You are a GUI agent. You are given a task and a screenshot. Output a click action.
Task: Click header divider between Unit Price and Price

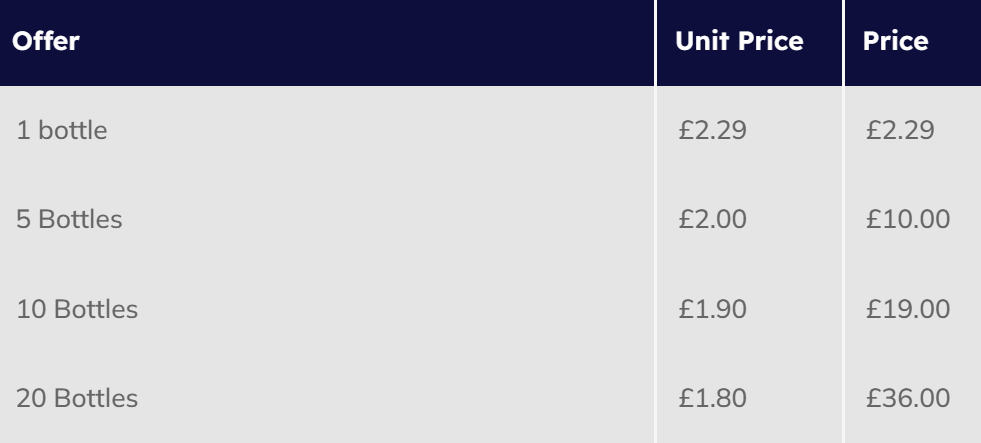pyautogui.click(x=844, y=43)
